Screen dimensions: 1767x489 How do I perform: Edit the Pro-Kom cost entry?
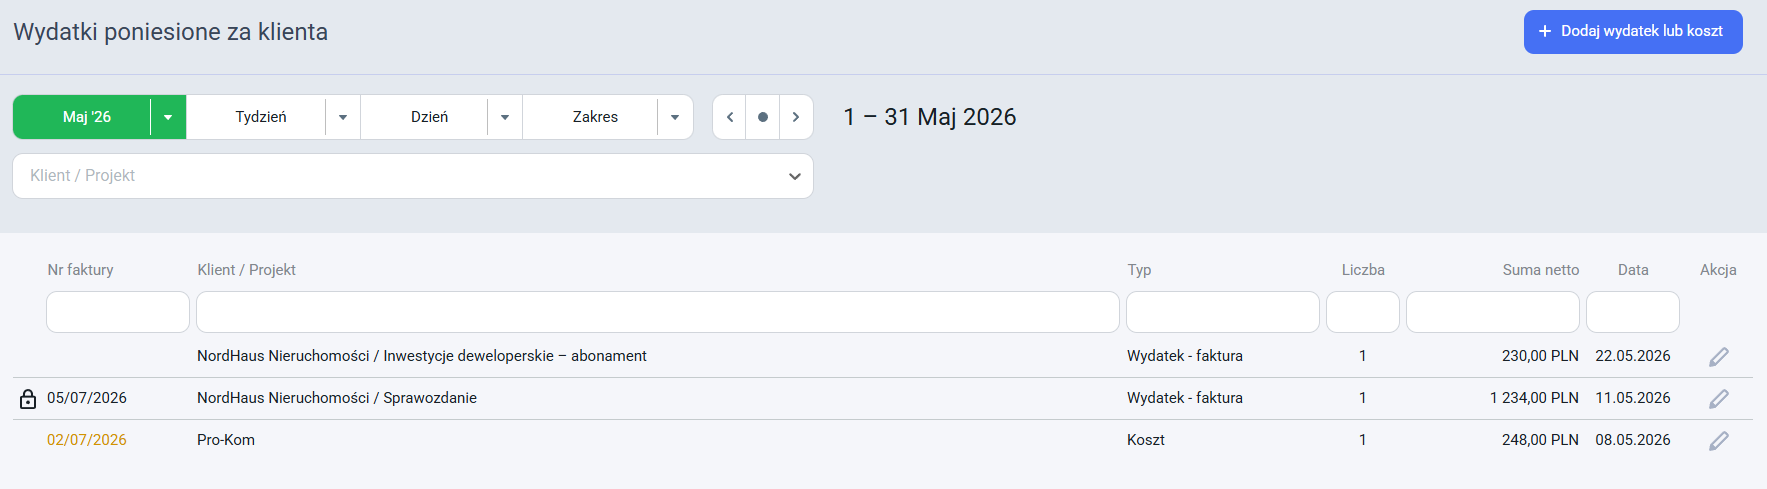pos(1718,441)
